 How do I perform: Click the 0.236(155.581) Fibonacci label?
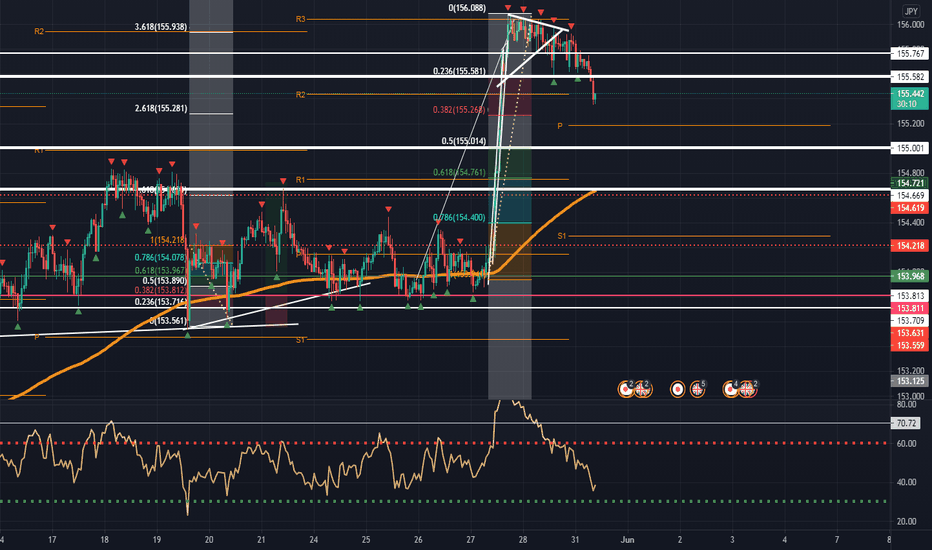[x=459, y=71]
